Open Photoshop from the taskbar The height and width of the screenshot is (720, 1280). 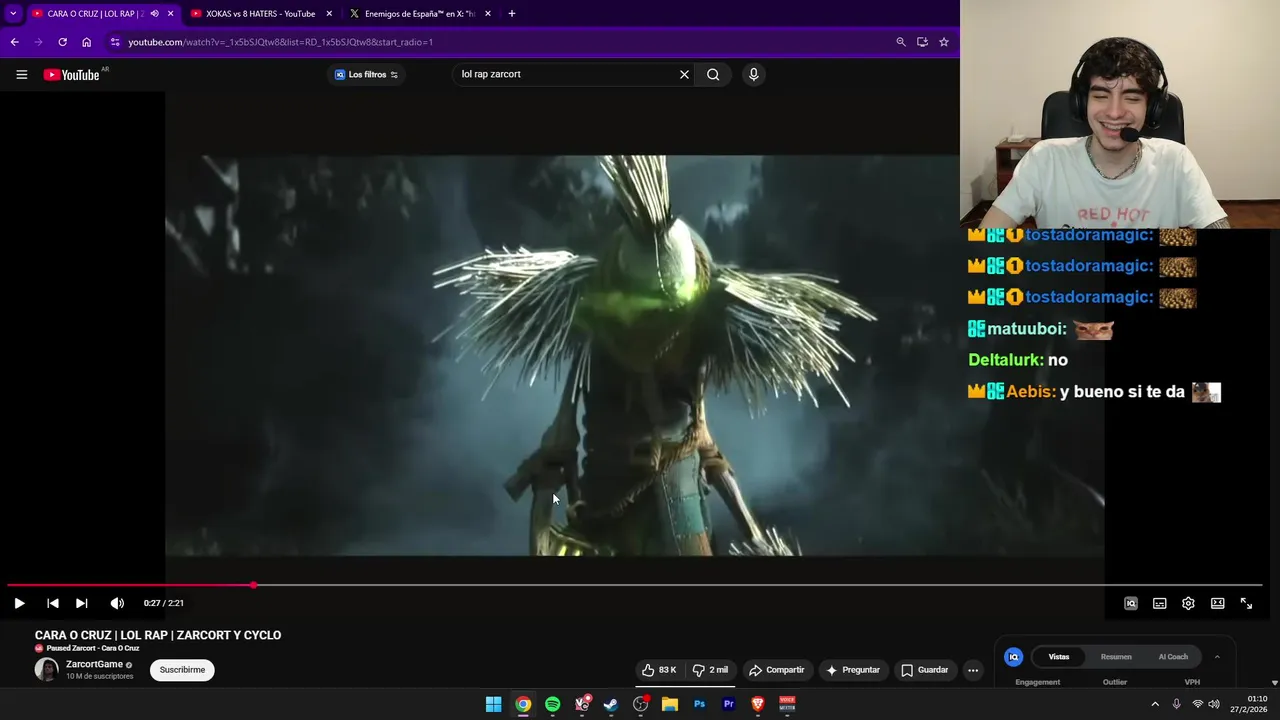699,704
